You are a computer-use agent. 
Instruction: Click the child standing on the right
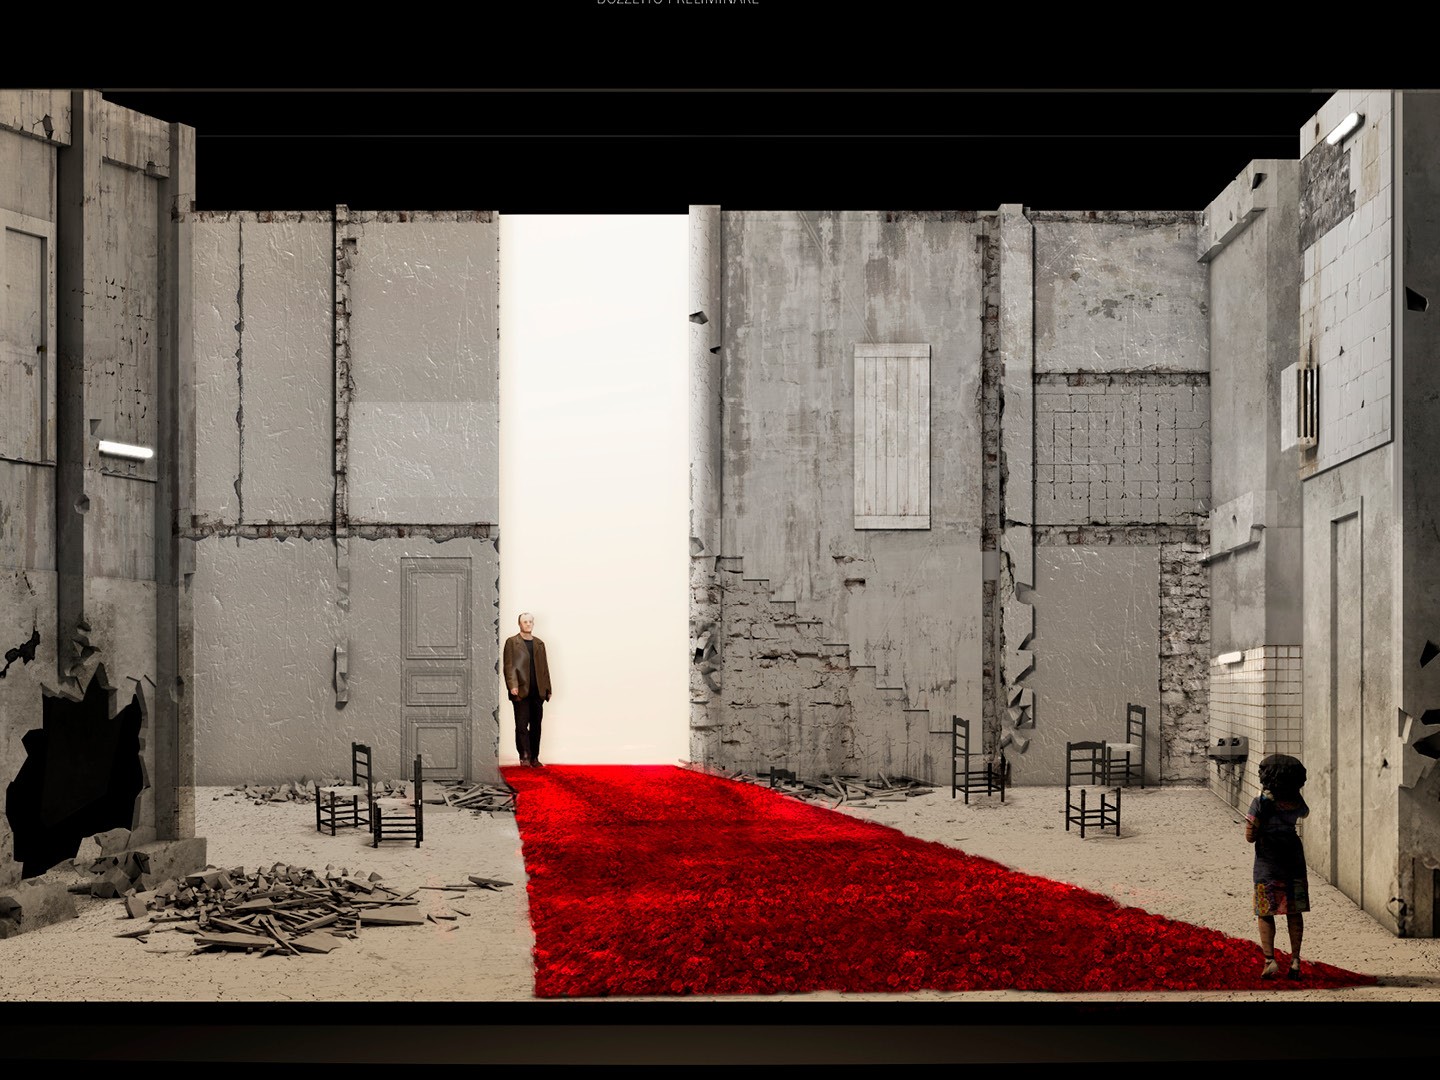1278,862
